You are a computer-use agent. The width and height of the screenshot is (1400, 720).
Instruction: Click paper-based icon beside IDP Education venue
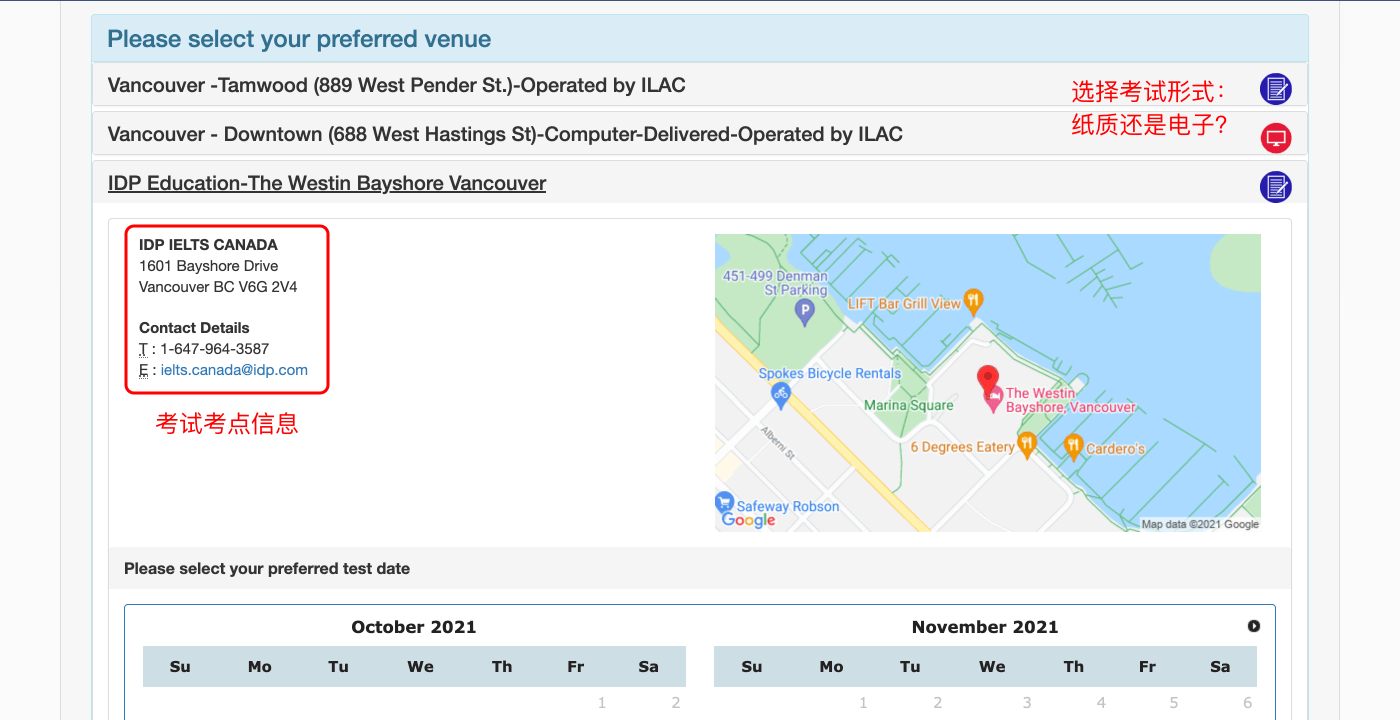tap(1275, 186)
